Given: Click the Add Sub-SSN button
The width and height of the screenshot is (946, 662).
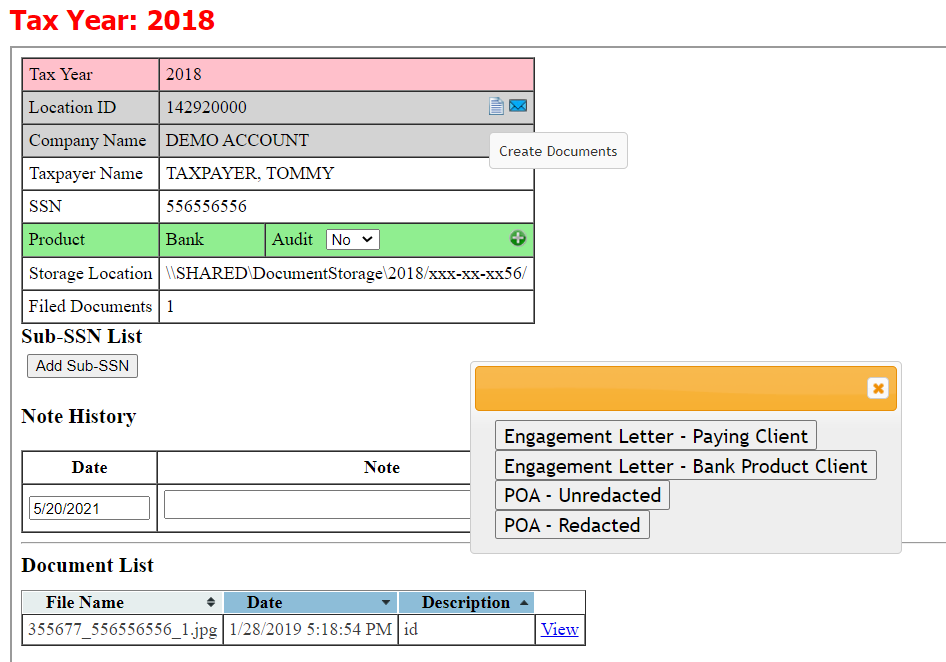Looking at the screenshot, I should pyautogui.click(x=82, y=366).
